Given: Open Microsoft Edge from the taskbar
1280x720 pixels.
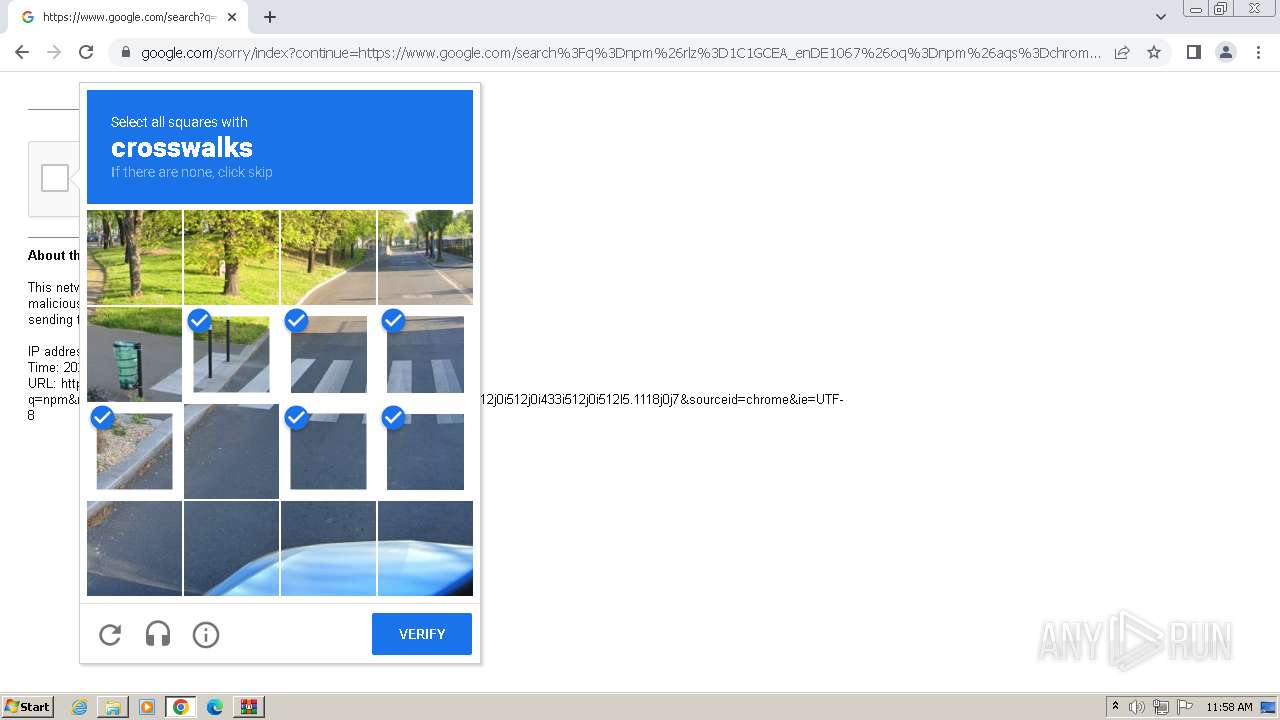Looking at the screenshot, I should click(215, 707).
